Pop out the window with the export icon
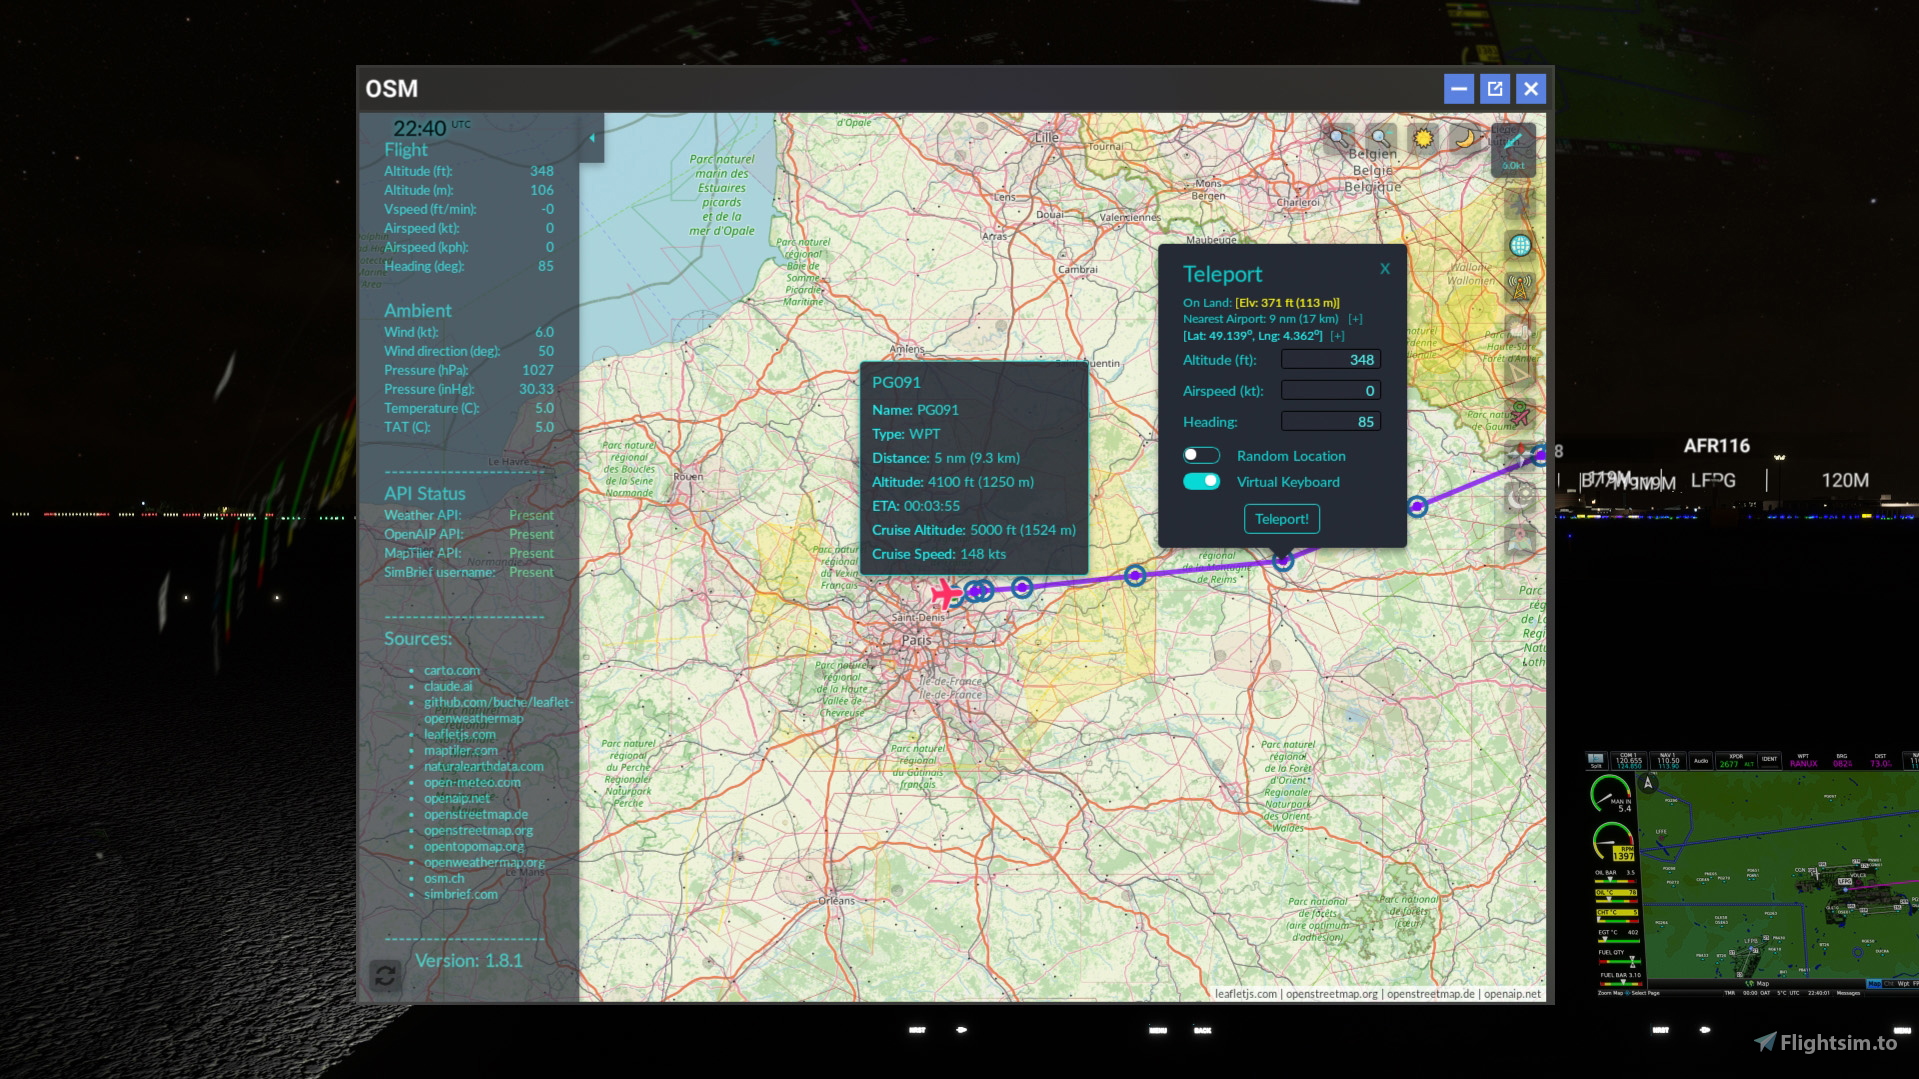The height and width of the screenshot is (1079, 1919). pyautogui.click(x=1494, y=89)
